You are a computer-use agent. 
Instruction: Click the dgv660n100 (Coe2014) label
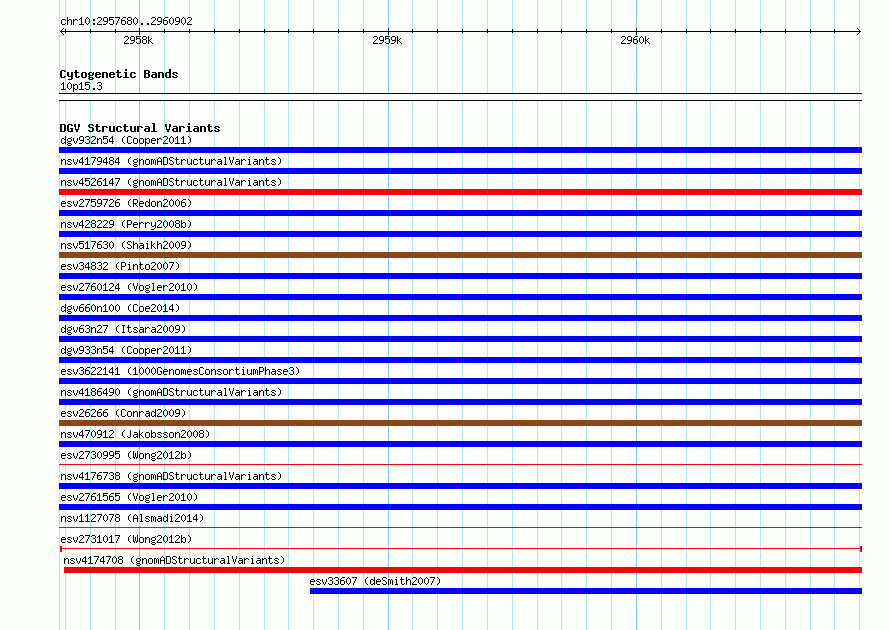120,308
